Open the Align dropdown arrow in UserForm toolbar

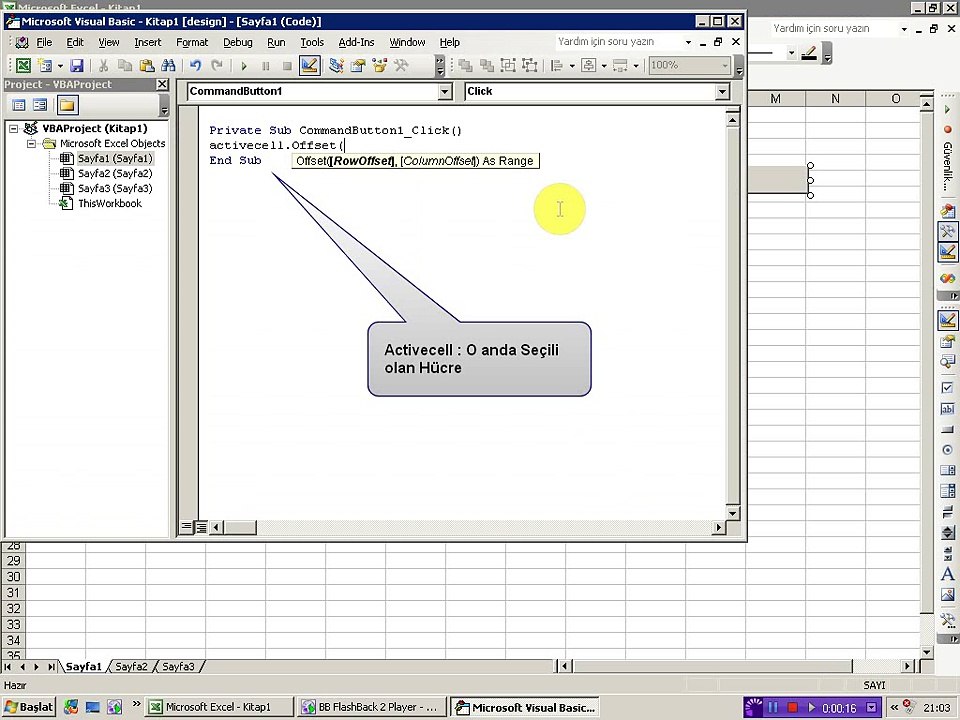(x=572, y=66)
